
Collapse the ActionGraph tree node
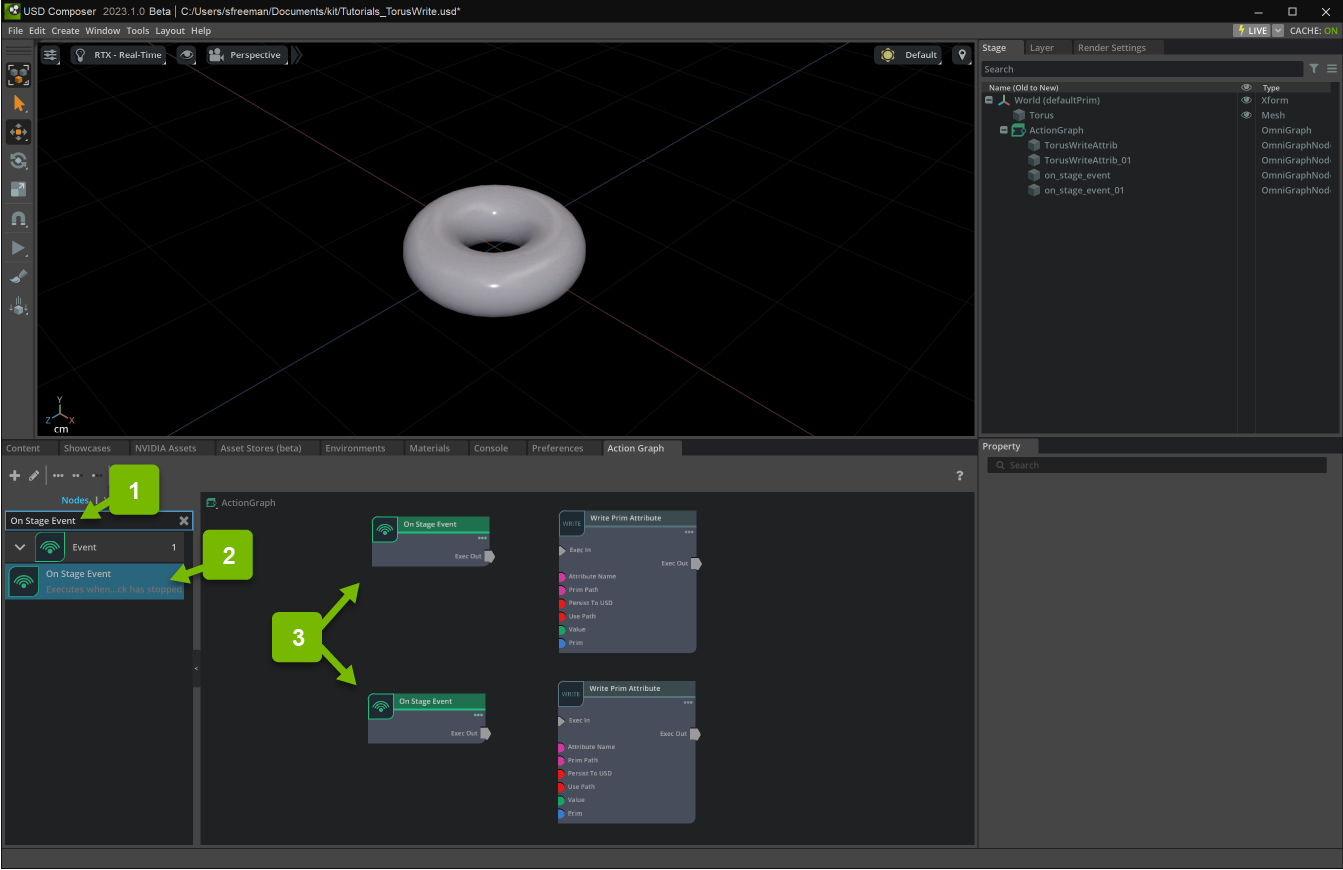click(x=1004, y=130)
